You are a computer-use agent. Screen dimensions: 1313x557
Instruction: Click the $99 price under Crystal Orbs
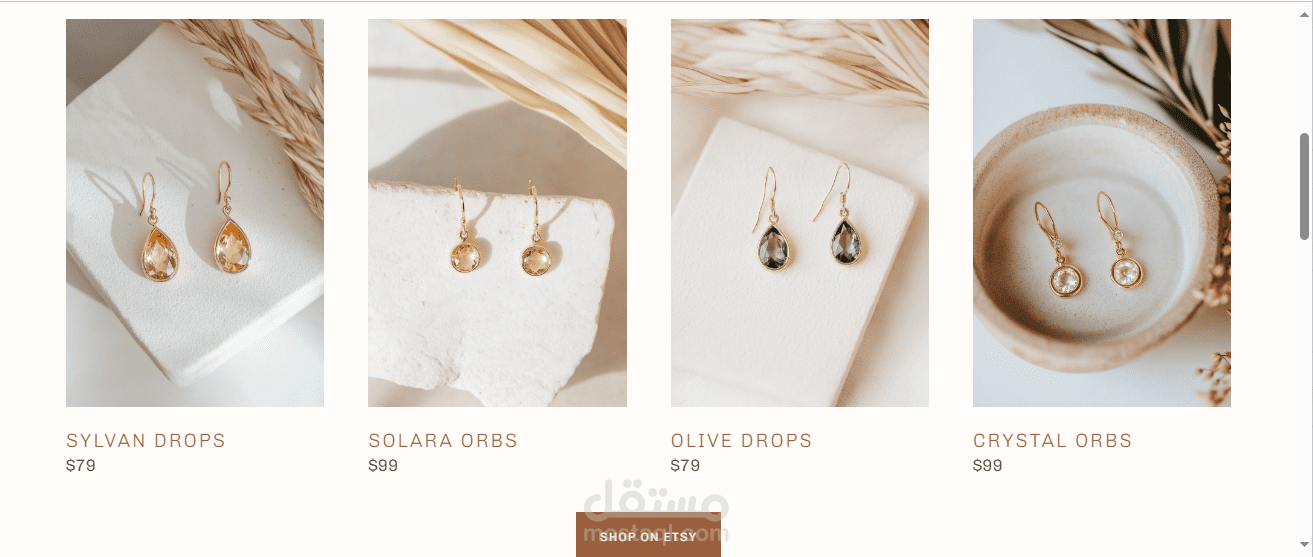point(988,465)
